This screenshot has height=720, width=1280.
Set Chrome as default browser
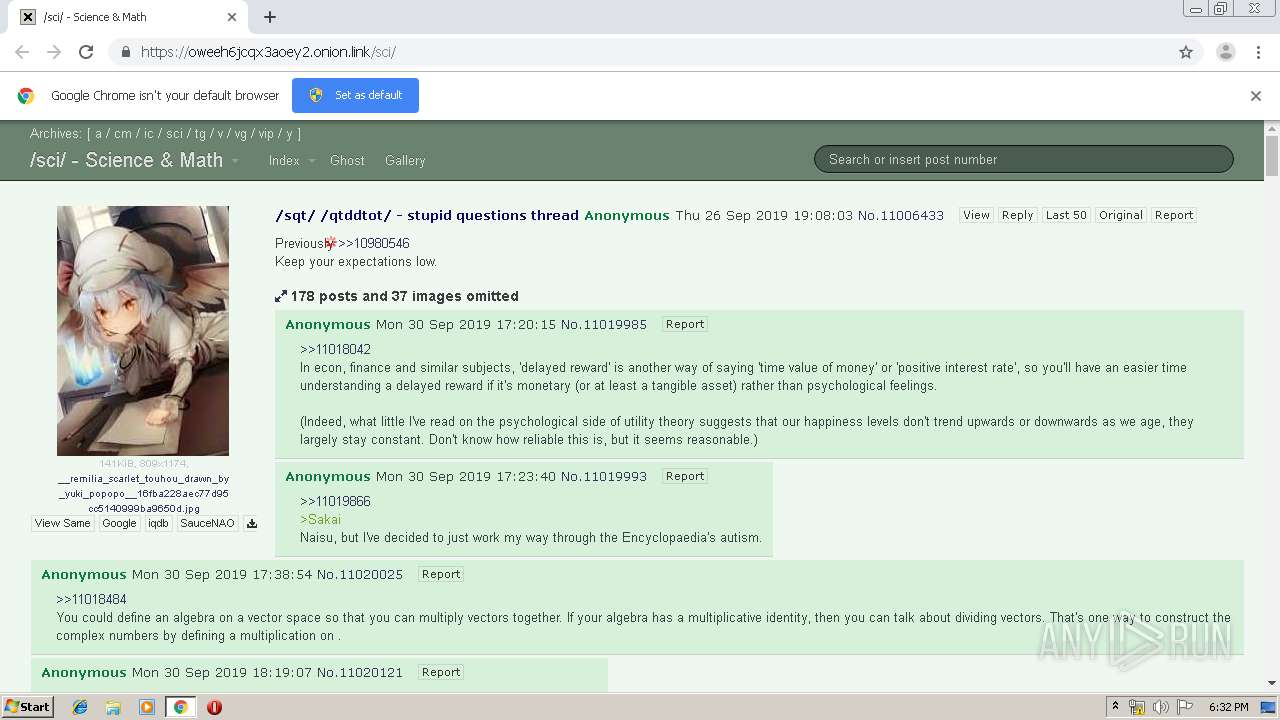pos(355,95)
